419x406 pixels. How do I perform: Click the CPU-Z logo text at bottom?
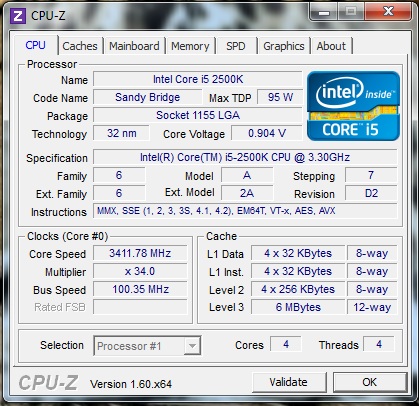(48, 383)
